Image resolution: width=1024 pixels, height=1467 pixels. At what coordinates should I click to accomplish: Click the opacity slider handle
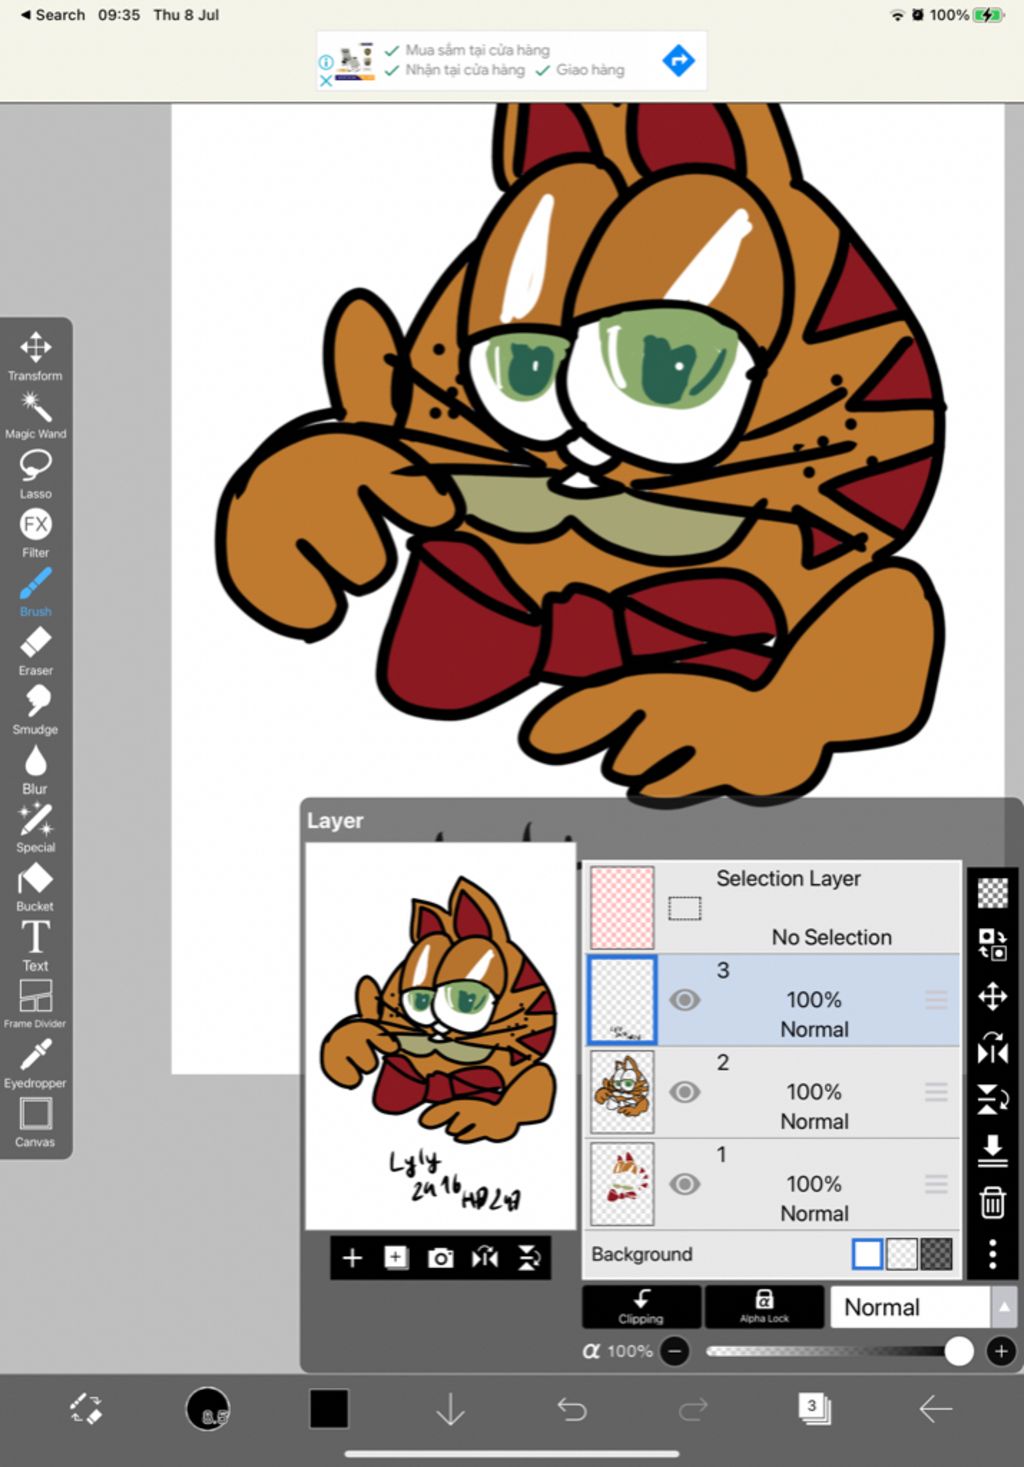point(959,1352)
